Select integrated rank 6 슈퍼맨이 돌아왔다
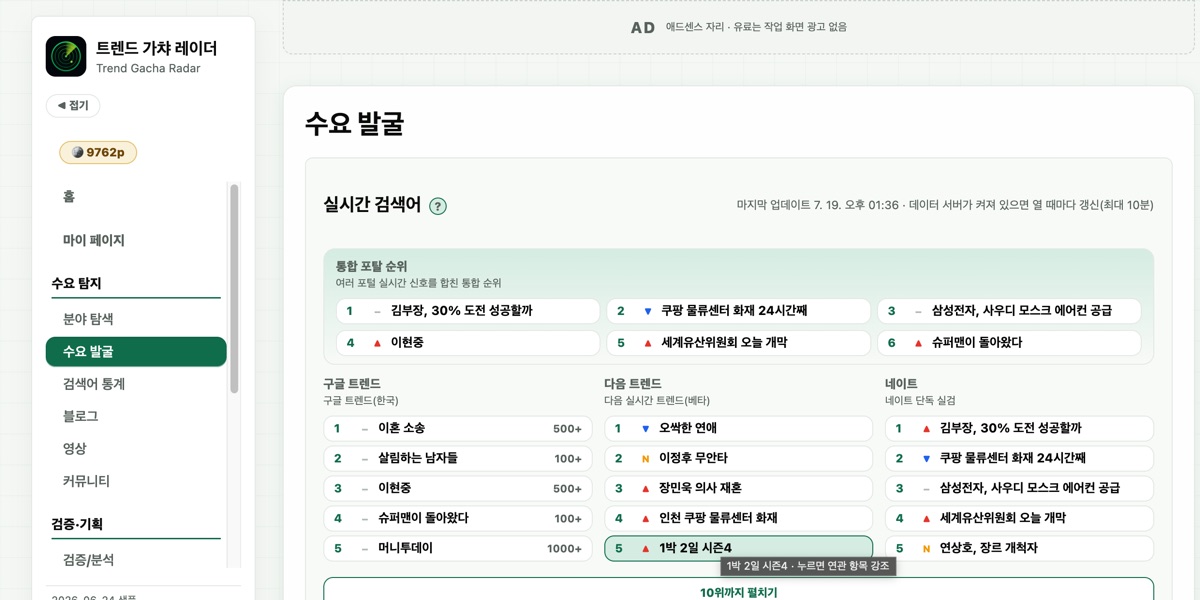1200x600 pixels. [x=1009, y=343]
